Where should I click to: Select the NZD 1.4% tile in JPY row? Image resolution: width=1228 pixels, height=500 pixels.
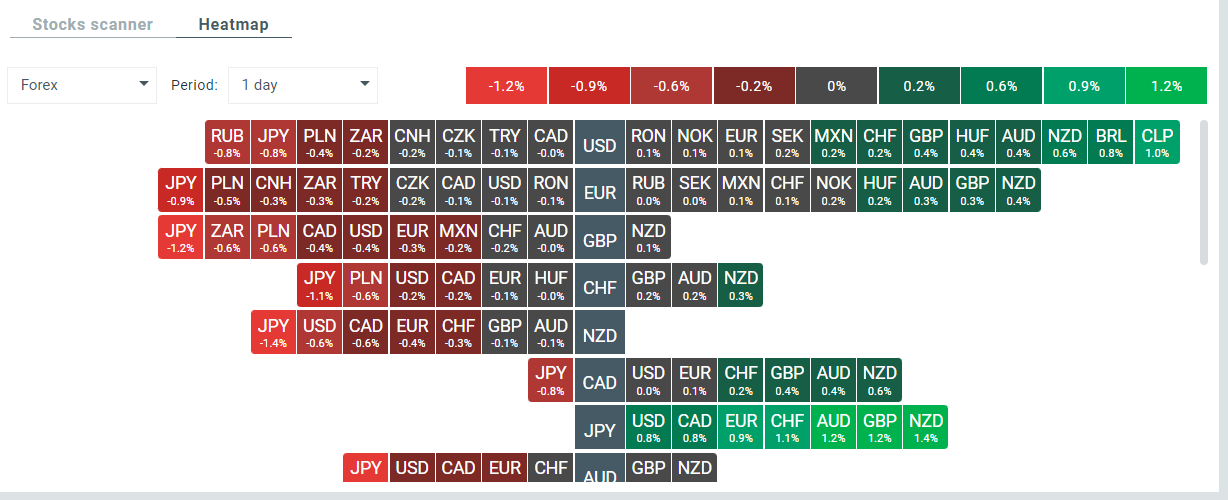click(x=925, y=426)
